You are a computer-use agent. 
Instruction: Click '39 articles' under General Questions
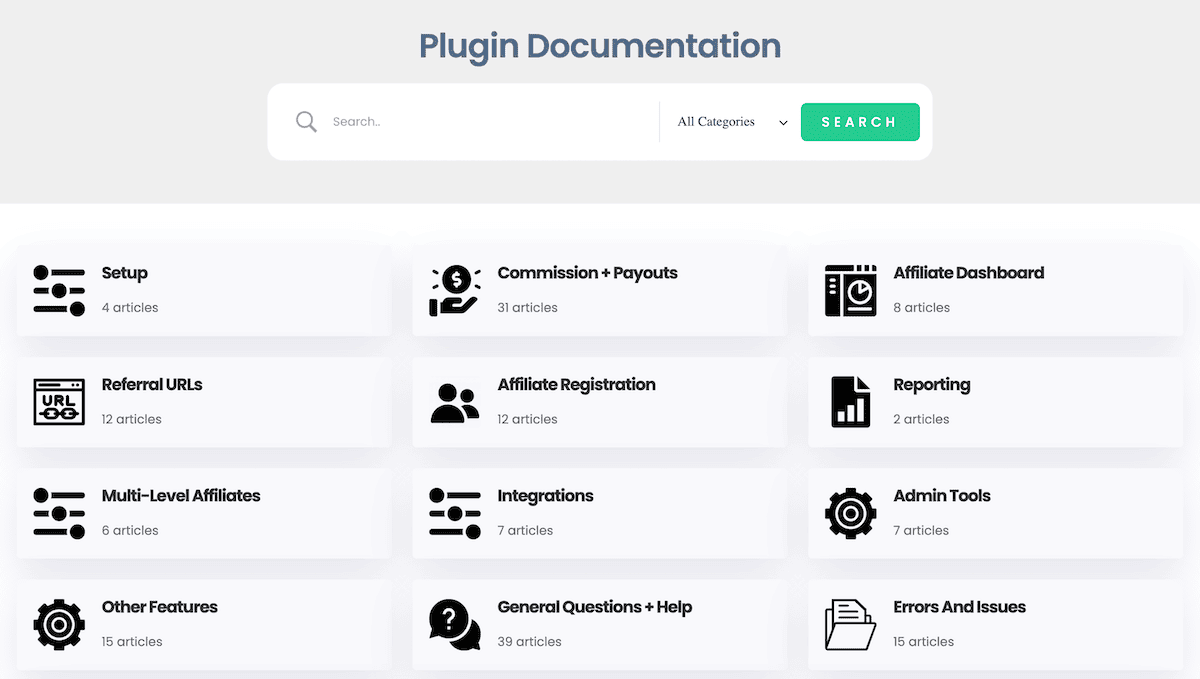pyautogui.click(x=530, y=642)
